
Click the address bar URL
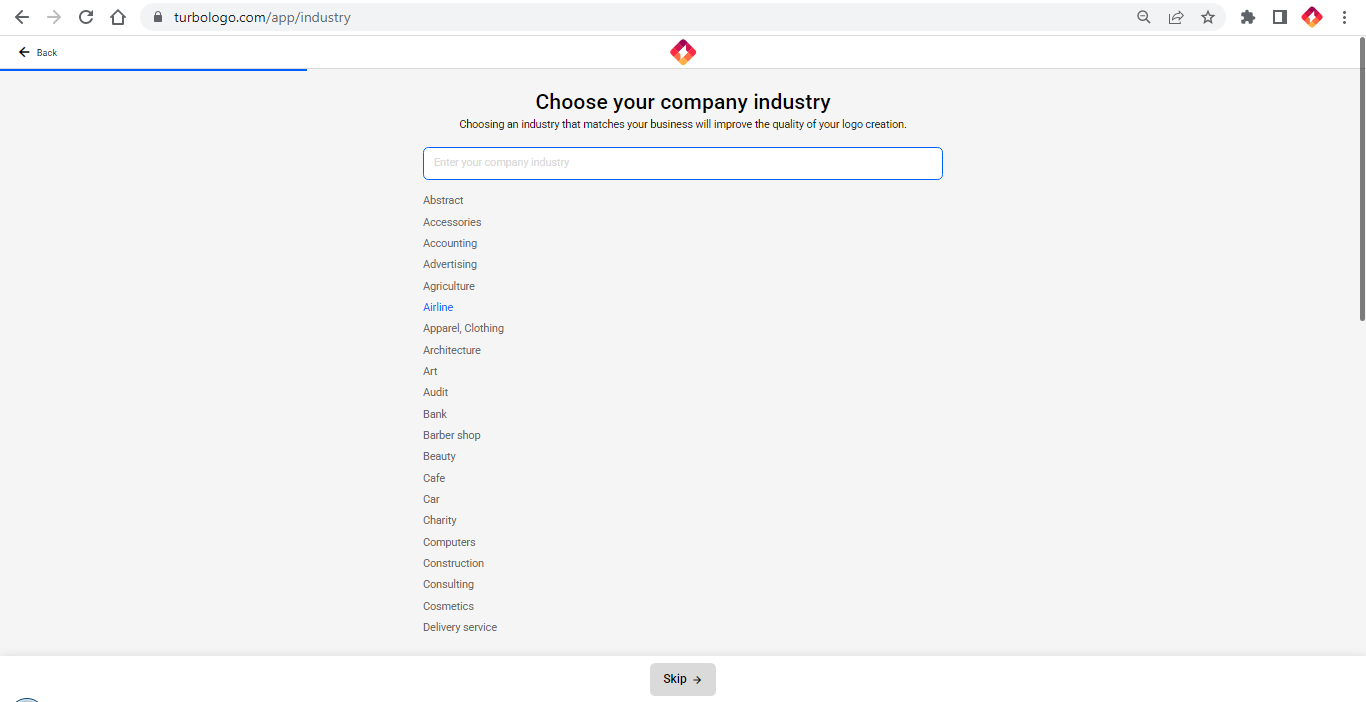coord(262,17)
